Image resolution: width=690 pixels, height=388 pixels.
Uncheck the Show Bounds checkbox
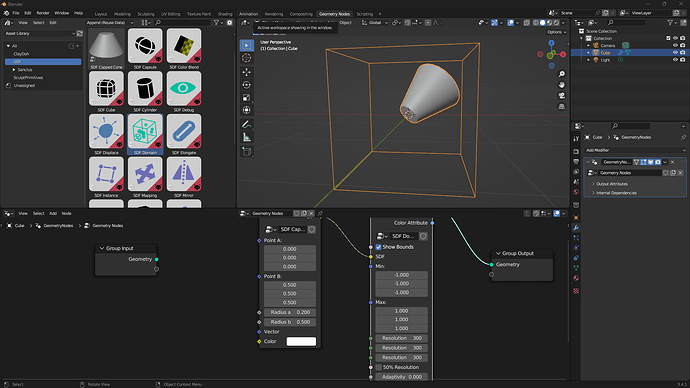[378, 247]
